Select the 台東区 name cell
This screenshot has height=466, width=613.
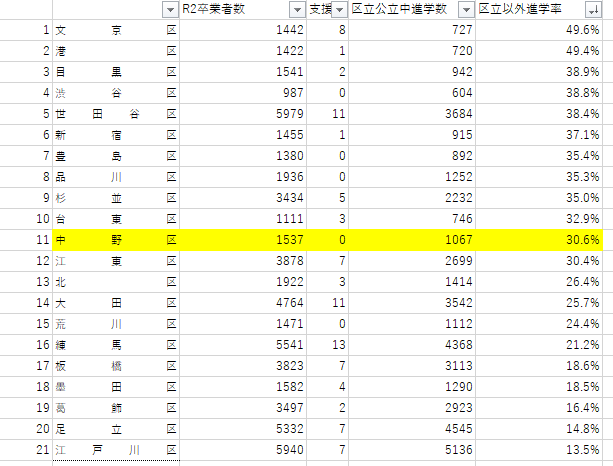[116, 219]
